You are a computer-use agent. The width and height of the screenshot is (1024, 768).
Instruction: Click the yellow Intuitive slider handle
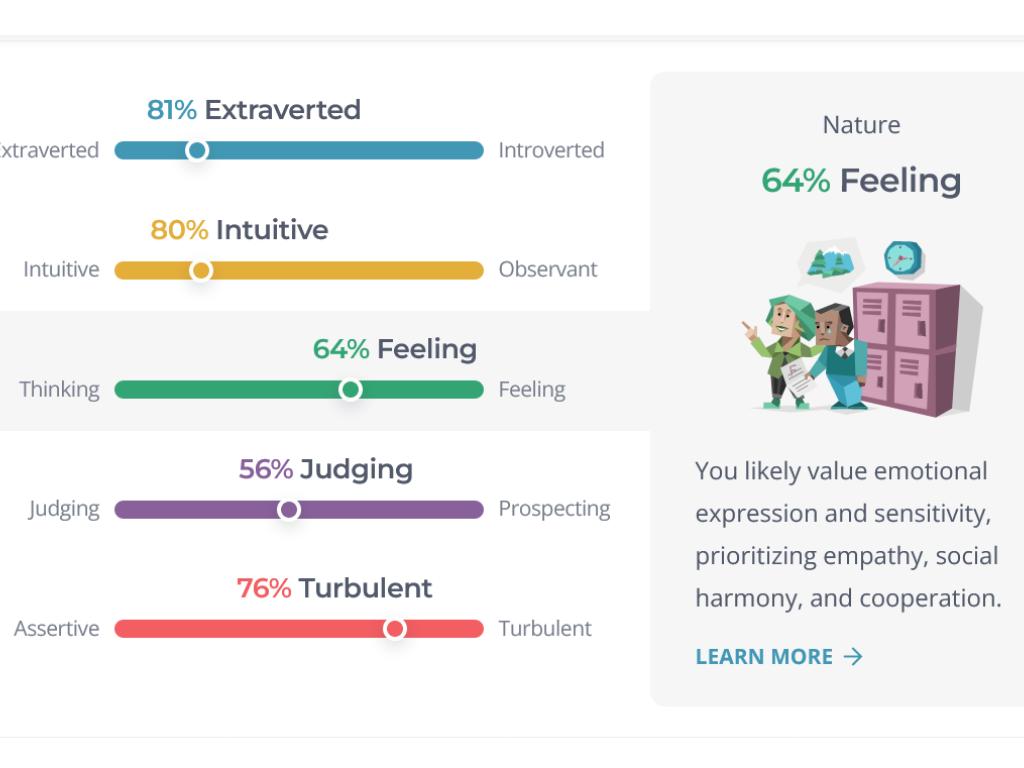(x=201, y=270)
